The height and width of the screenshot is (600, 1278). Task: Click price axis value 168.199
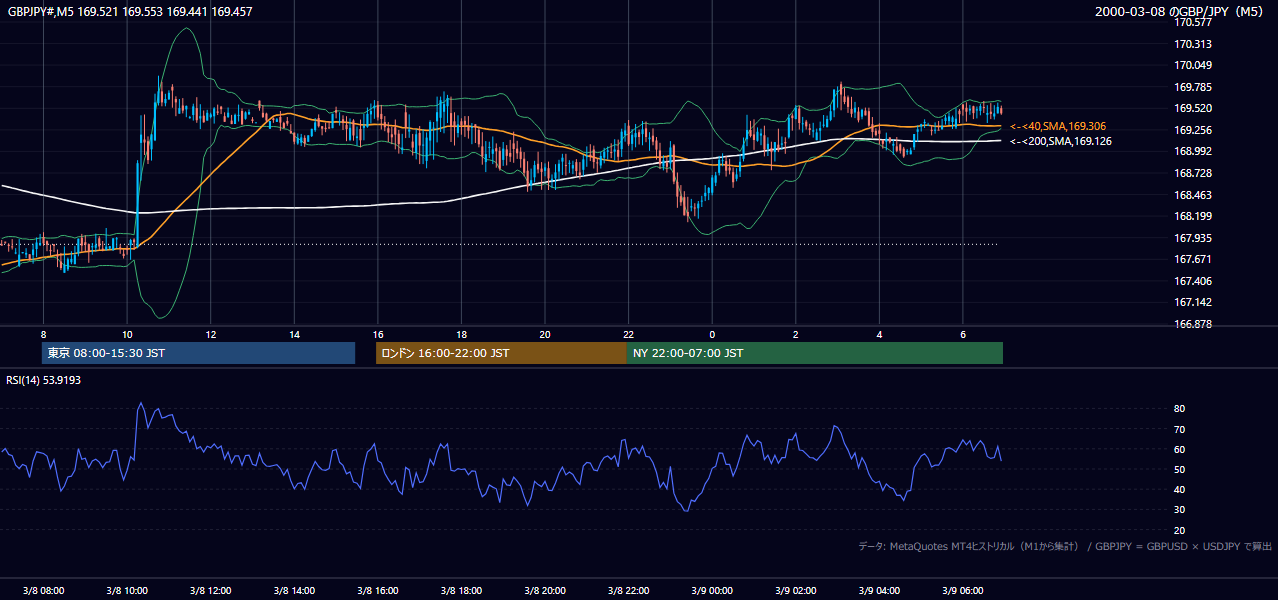click(1192, 216)
